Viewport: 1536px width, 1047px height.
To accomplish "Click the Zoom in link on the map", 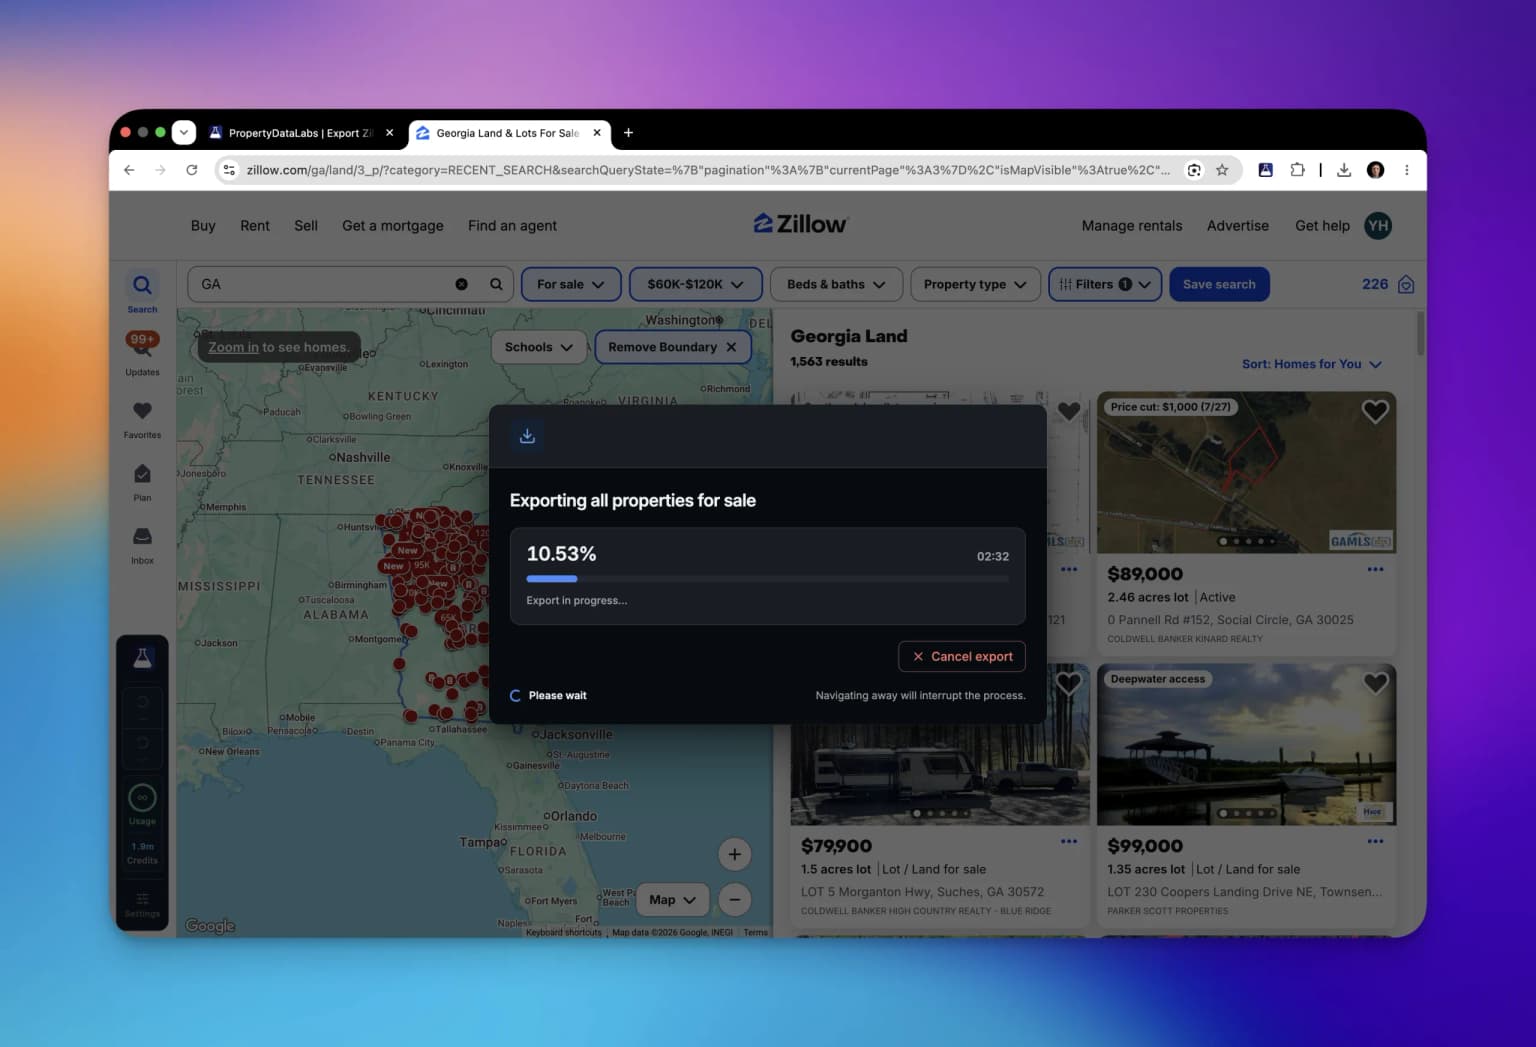I will (233, 347).
